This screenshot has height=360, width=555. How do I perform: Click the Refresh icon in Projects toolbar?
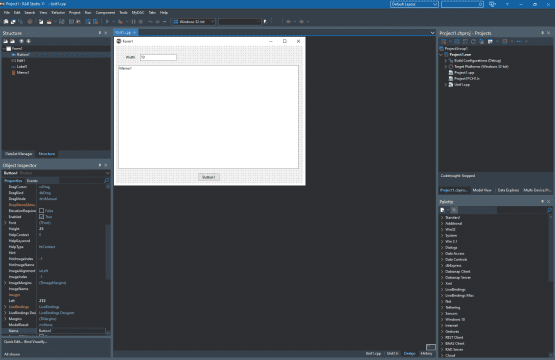[x=473, y=41]
